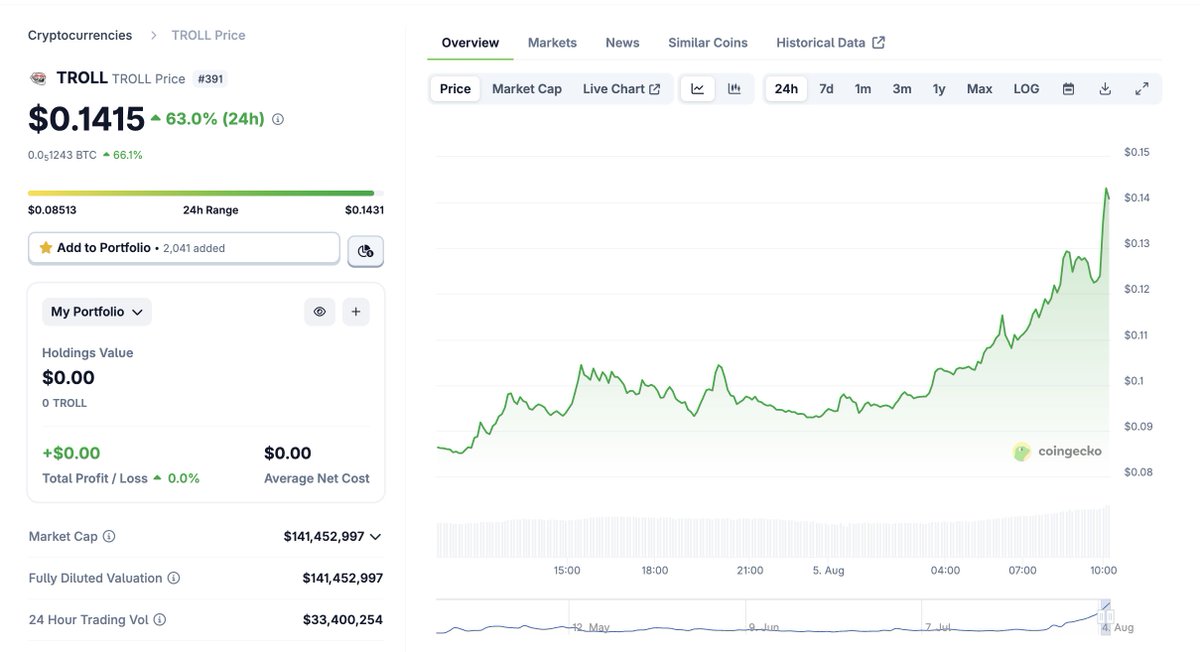Select the 7d time range
The width and height of the screenshot is (1200, 652).
pos(826,89)
